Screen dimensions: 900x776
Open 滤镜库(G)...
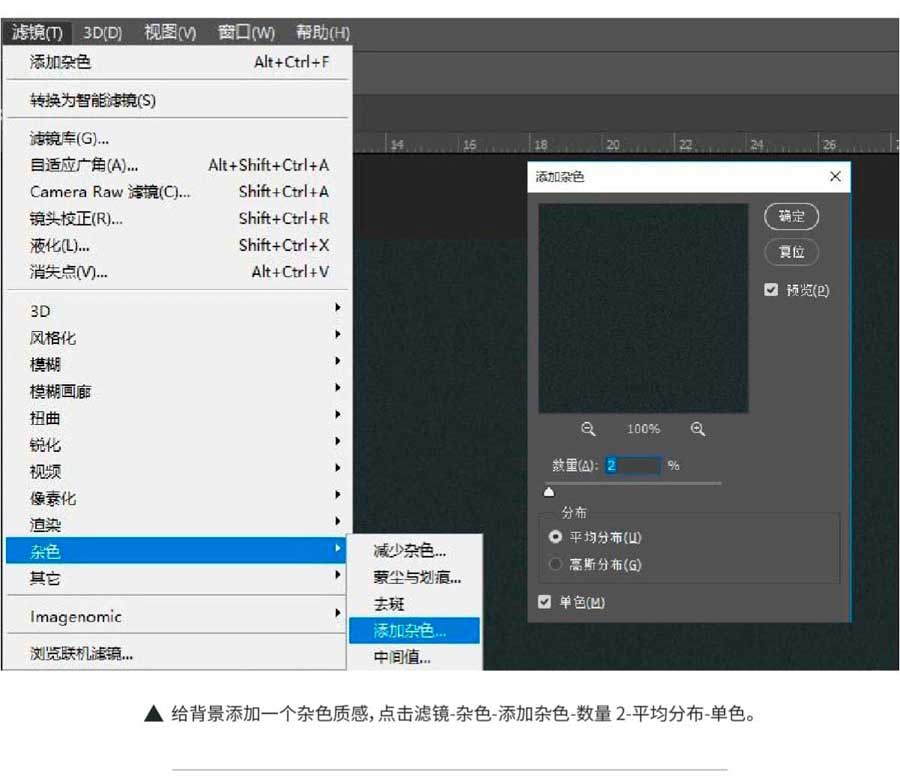[176, 138]
